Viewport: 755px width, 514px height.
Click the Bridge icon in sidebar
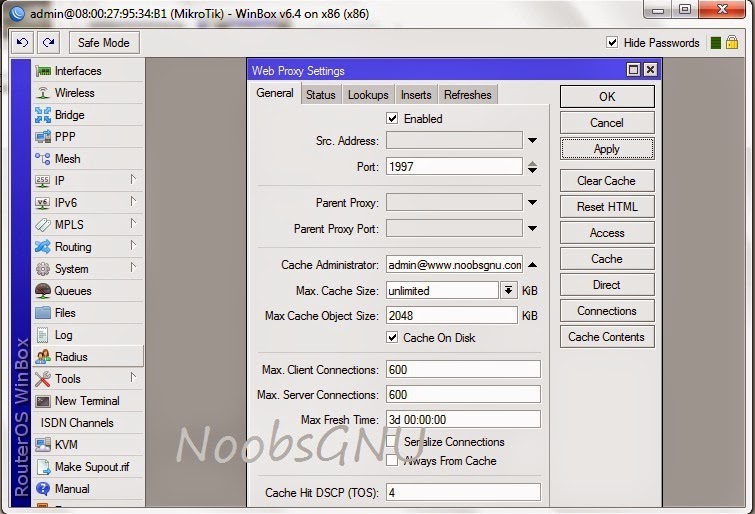tap(43, 115)
